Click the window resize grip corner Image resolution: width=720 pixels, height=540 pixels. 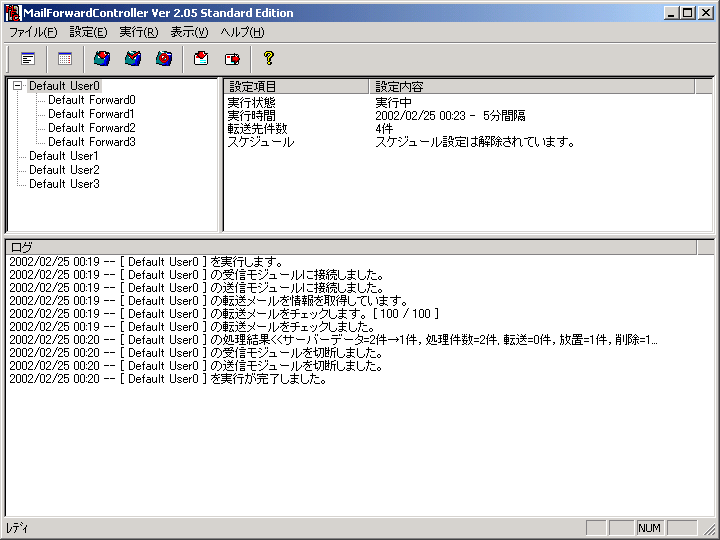pyautogui.click(x=709, y=529)
